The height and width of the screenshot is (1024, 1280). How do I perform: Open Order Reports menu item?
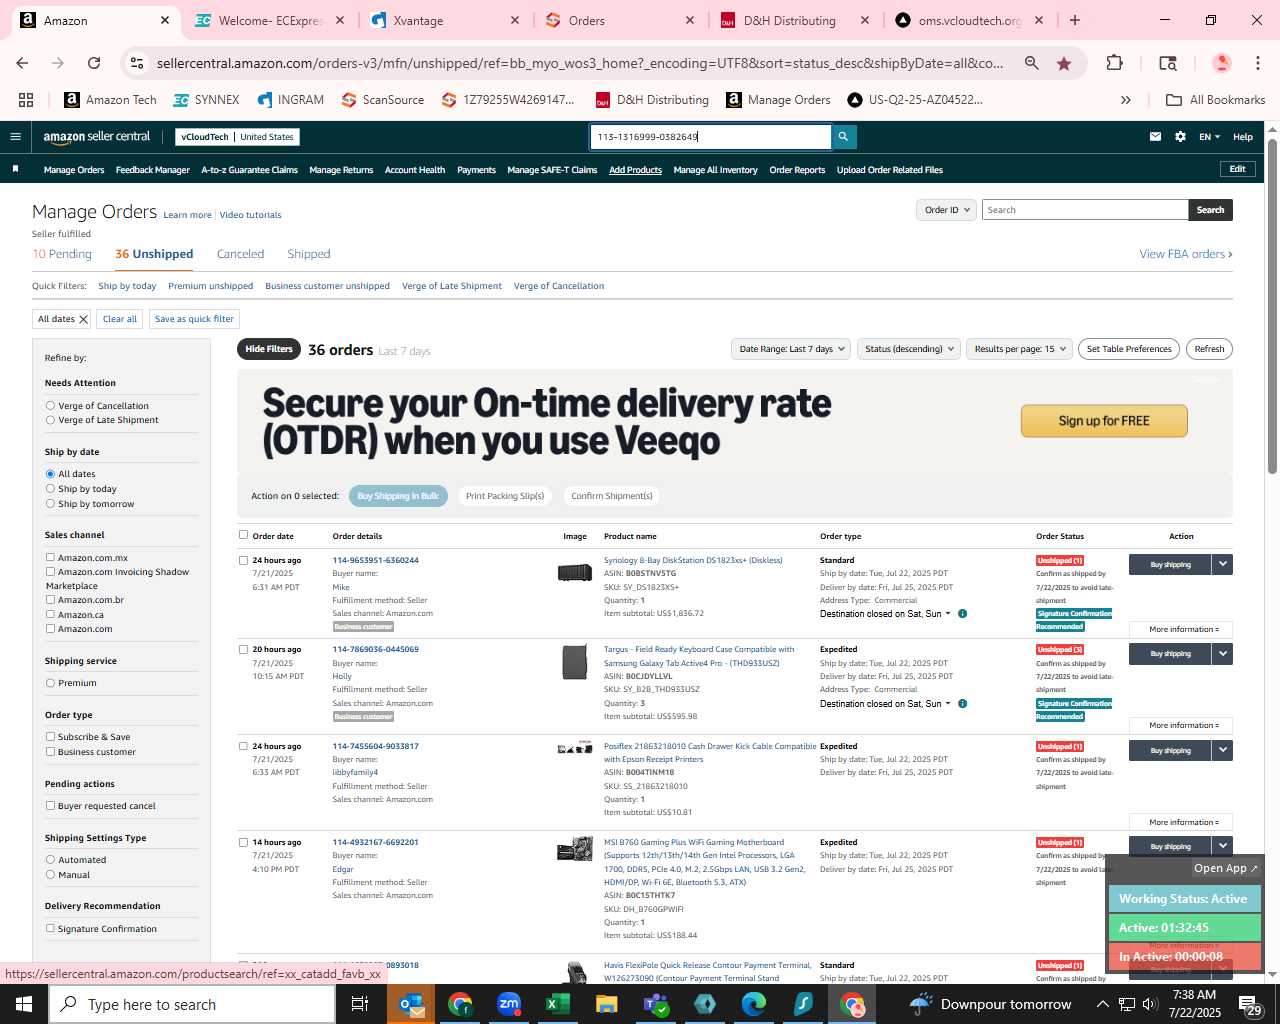(x=797, y=170)
